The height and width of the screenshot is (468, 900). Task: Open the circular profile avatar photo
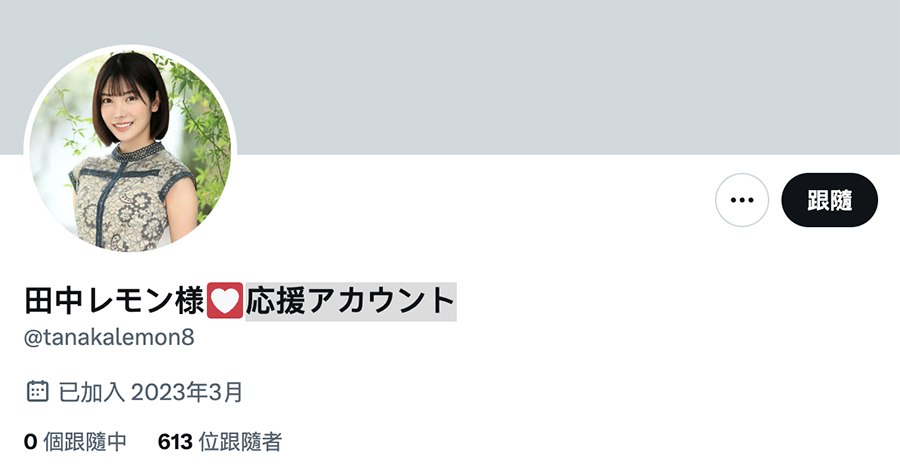point(130,150)
